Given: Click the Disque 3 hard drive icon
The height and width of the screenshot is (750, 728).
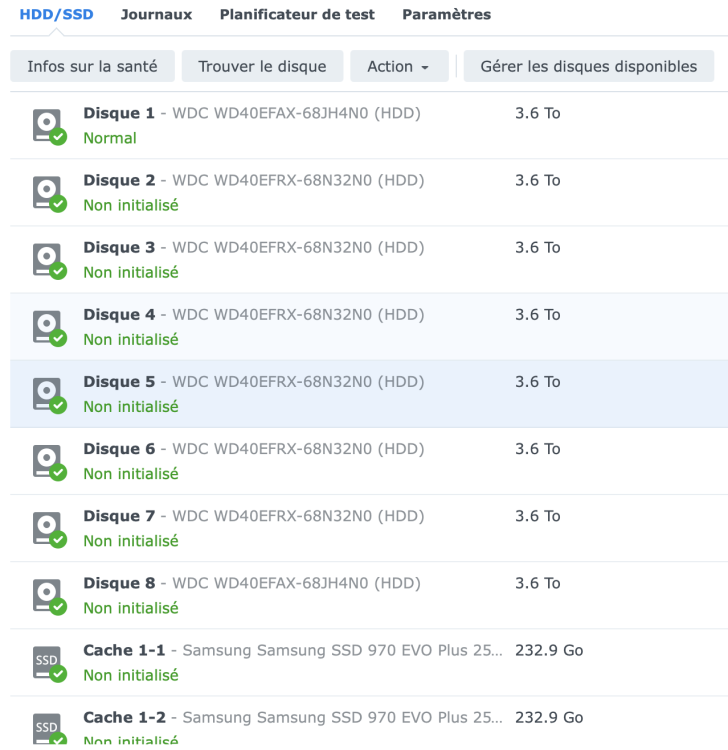Looking at the screenshot, I should pos(47,259).
